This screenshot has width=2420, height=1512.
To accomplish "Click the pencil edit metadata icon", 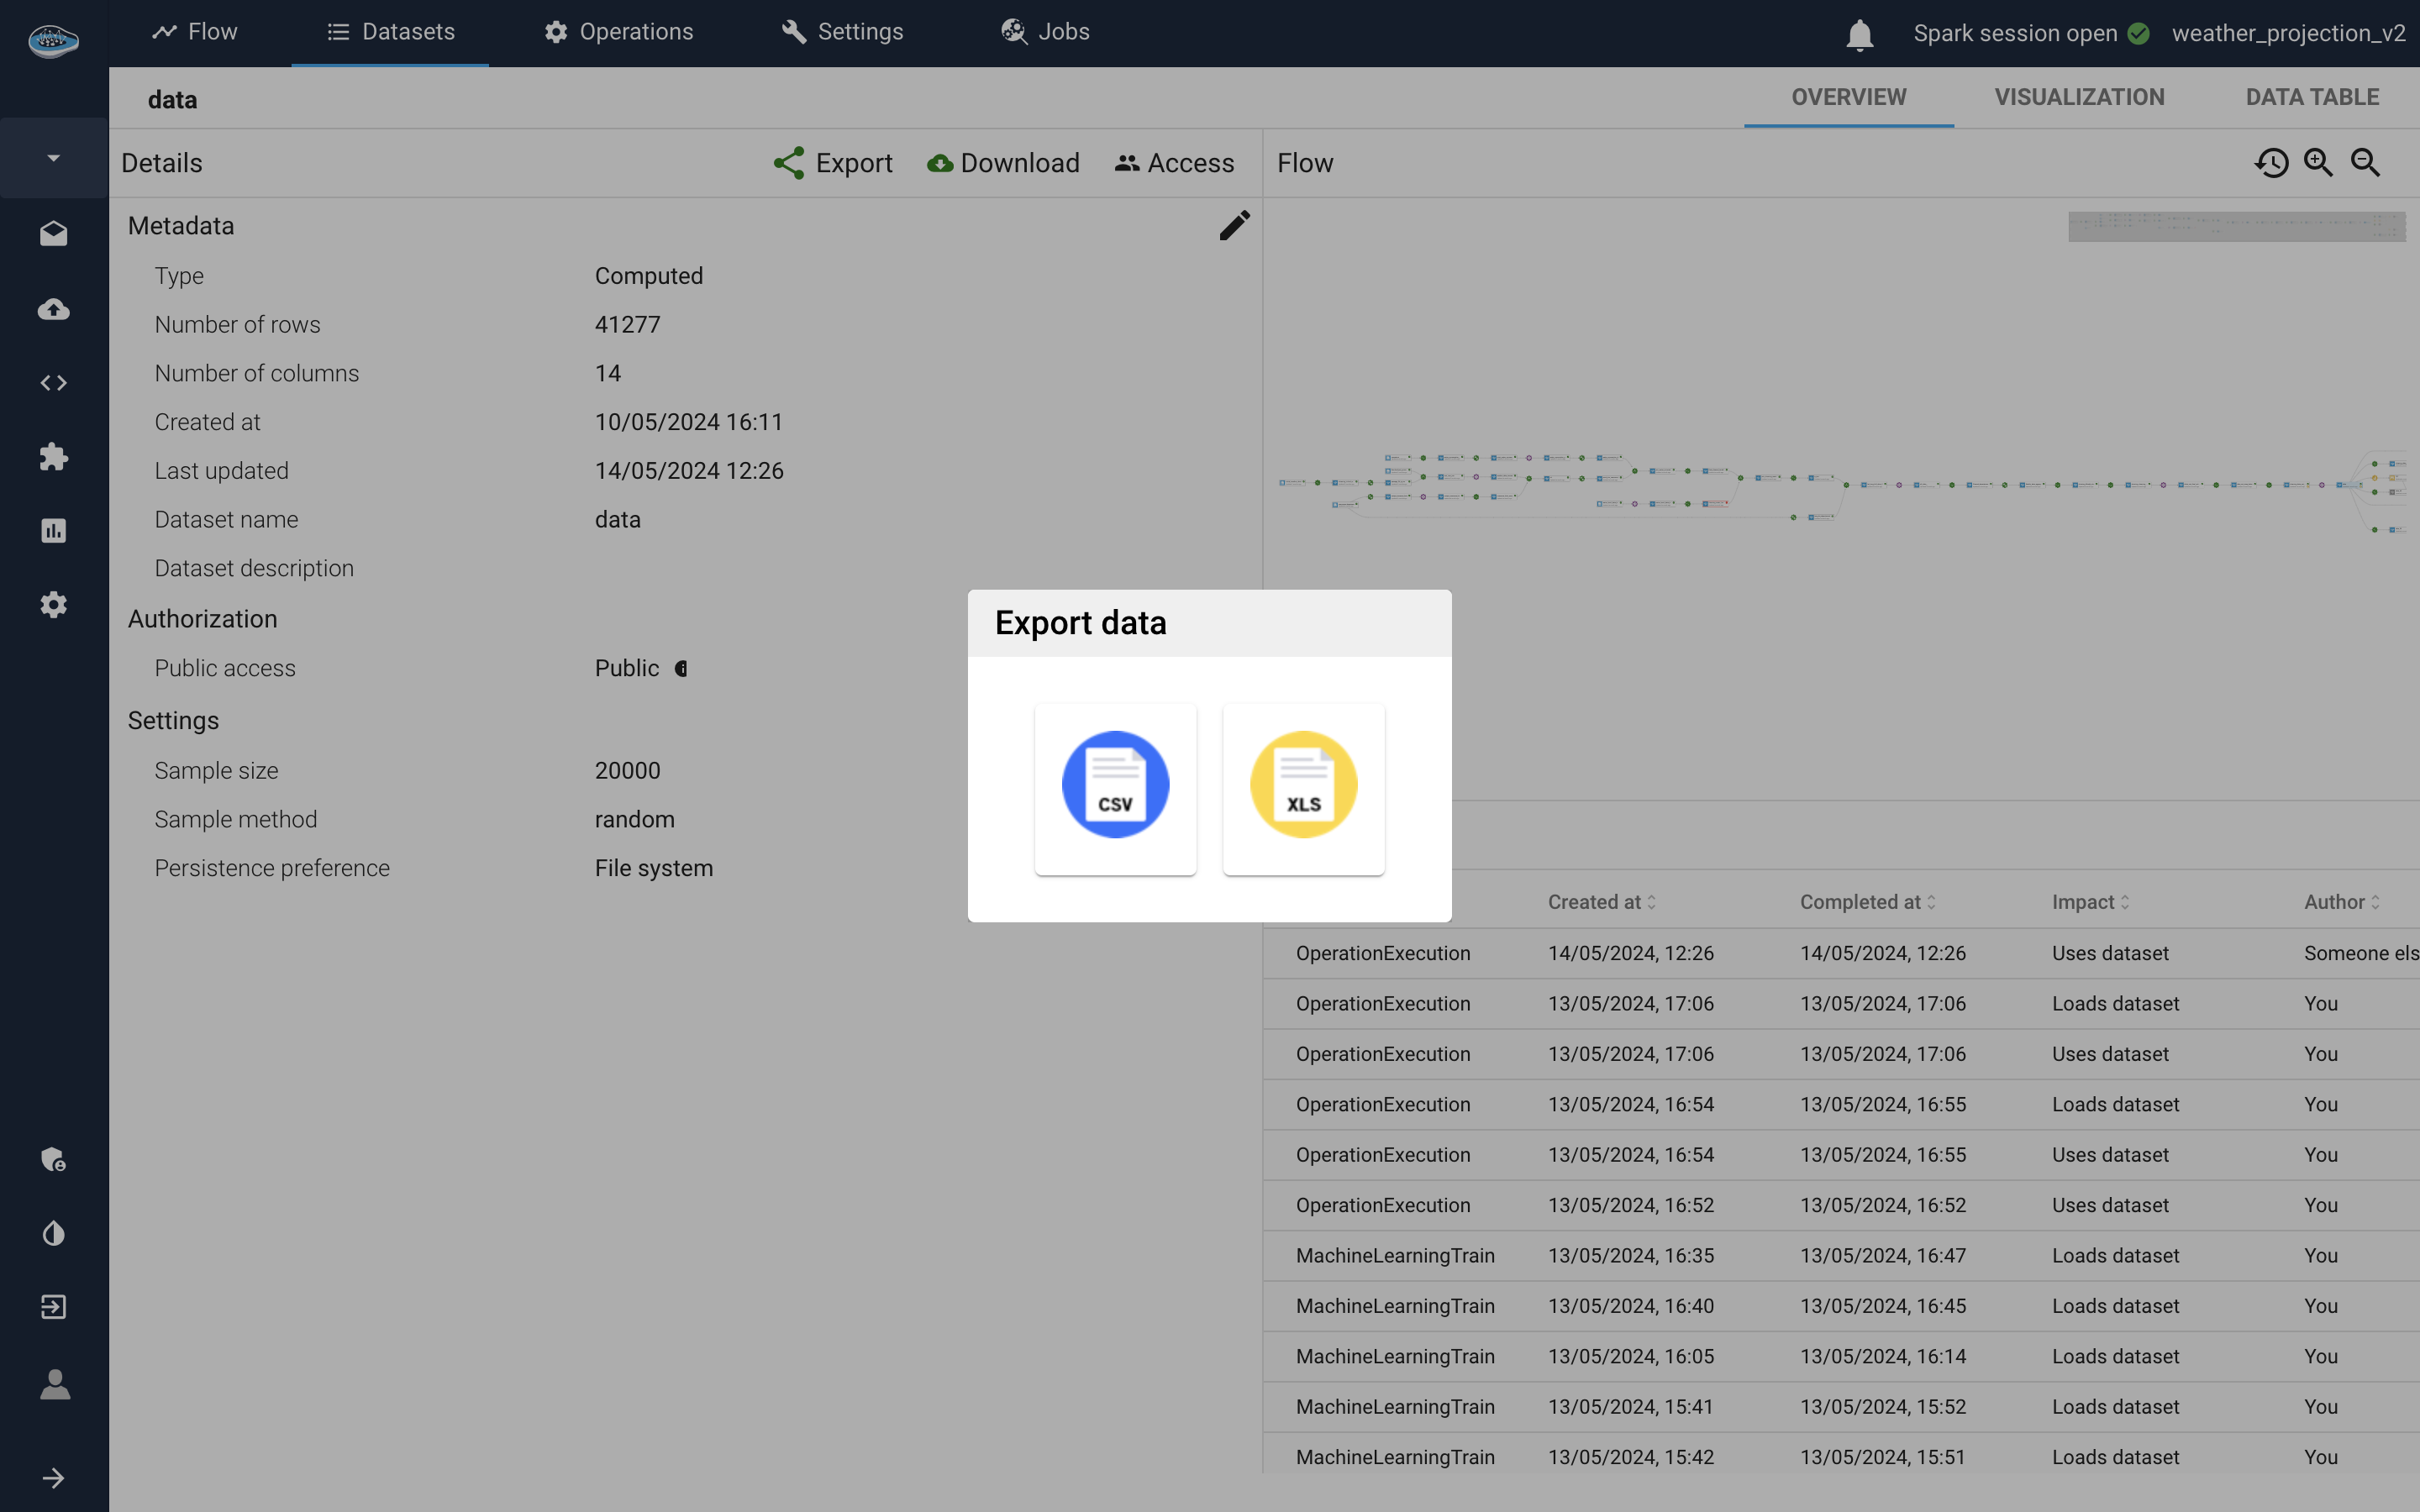I will tap(1234, 225).
